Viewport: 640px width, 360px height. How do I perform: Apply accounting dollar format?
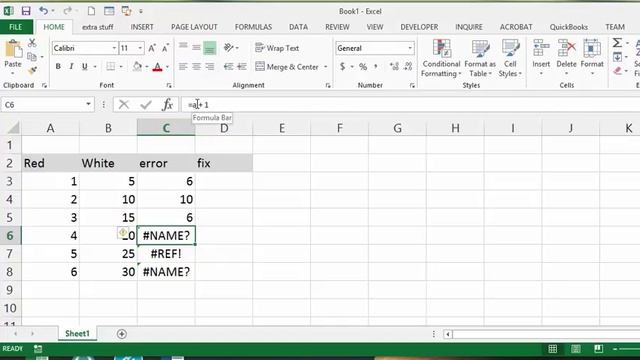pyautogui.click(x=342, y=67)
